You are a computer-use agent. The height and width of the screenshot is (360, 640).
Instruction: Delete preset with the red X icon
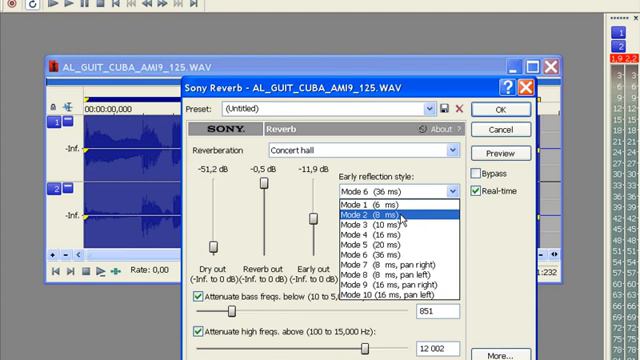(459, 109)
